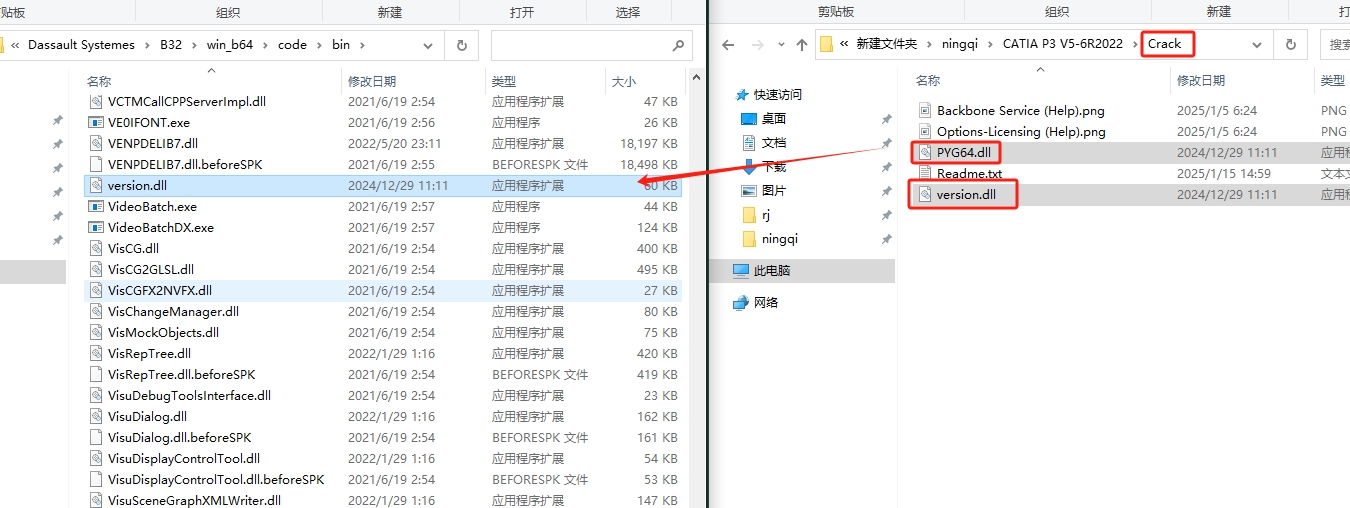Click the Network (网络) icon
1350x508 pixels.
coord(741,302)
